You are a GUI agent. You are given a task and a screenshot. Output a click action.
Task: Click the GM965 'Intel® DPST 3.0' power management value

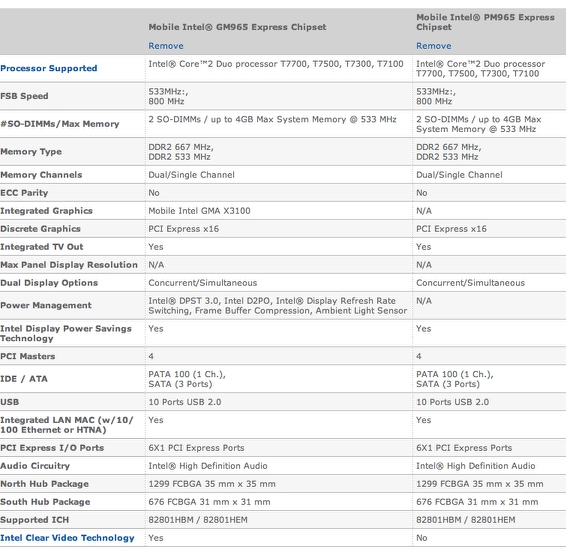(278, 306)
